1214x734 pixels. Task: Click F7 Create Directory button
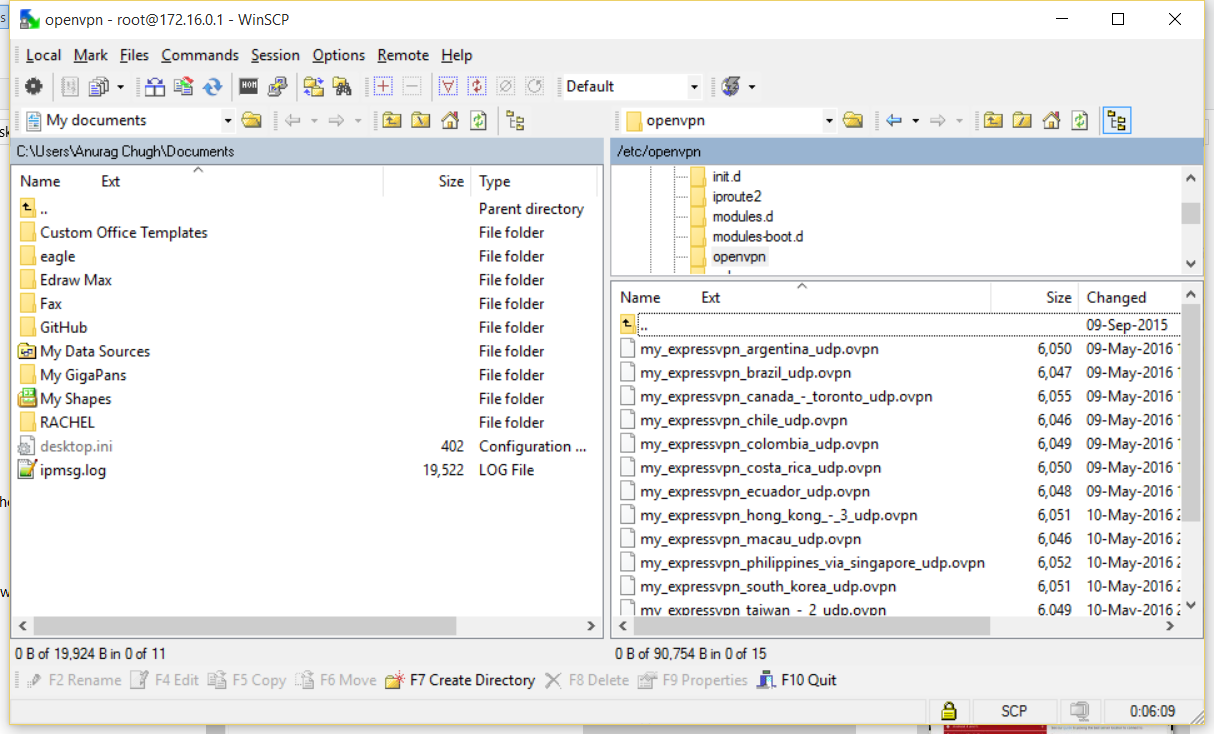461,680
